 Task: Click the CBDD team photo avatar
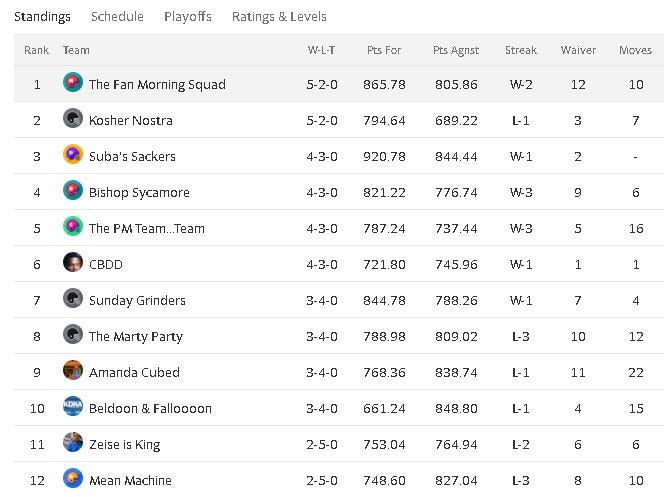pos(73,263)
